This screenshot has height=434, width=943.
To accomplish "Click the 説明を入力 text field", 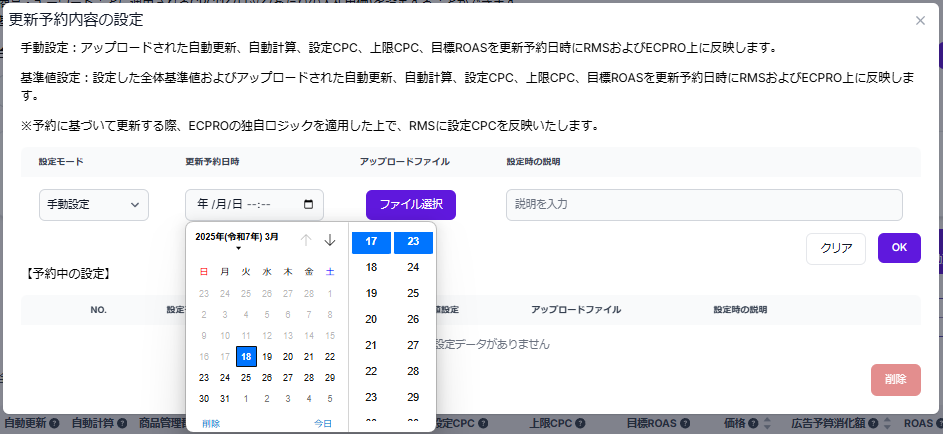I will (704, 205).
